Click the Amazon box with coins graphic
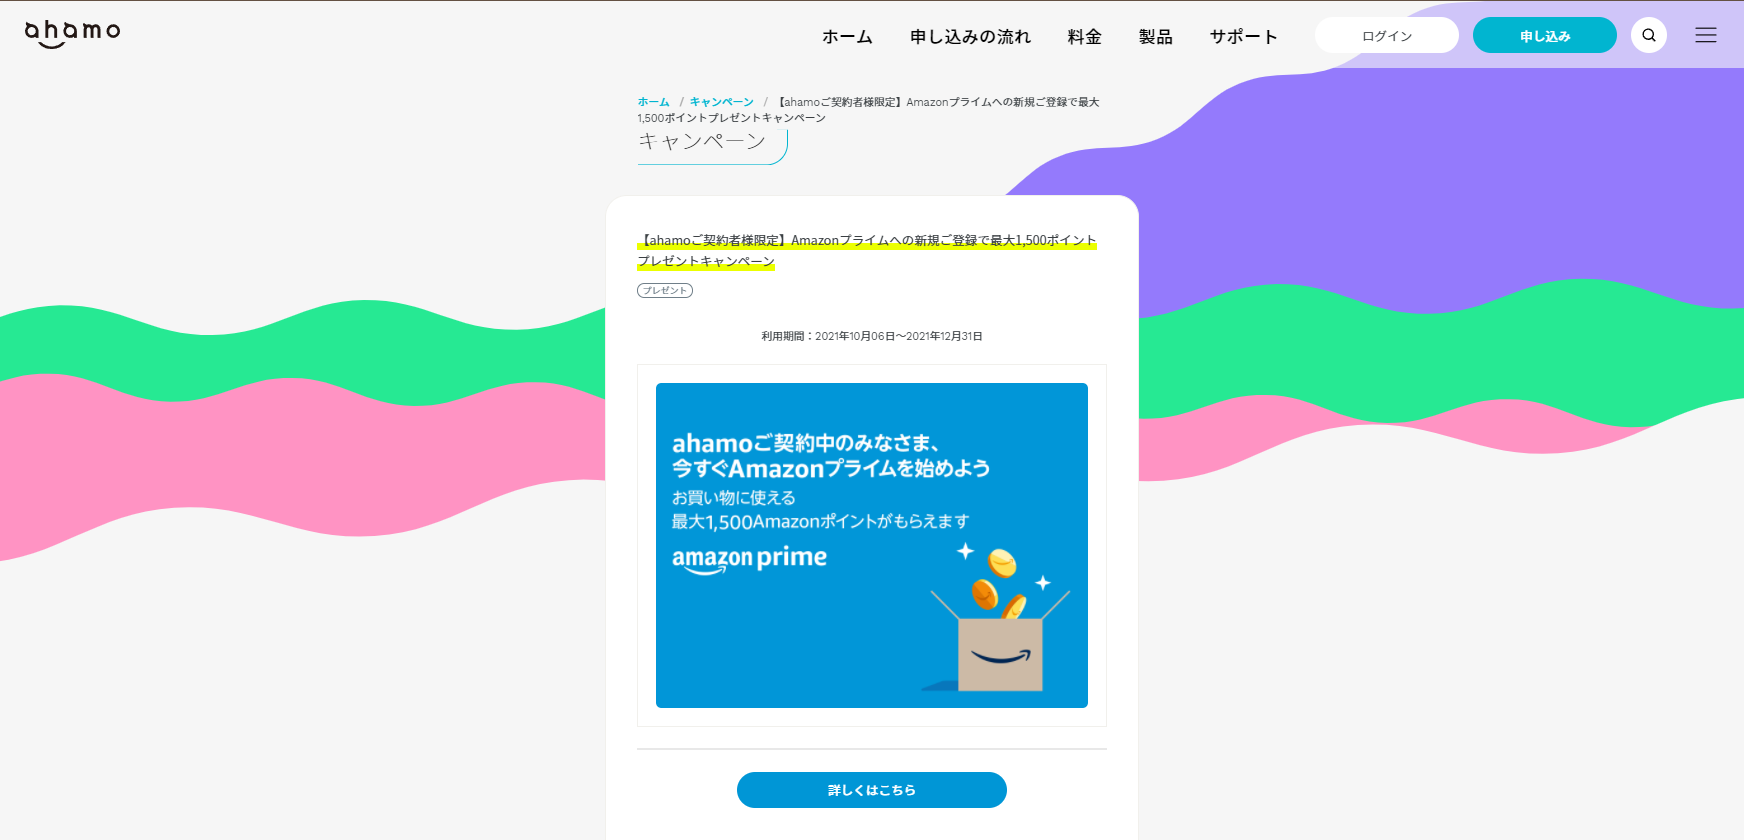Viewport: 1744px width, 840px height. (x=1000, y=620)
